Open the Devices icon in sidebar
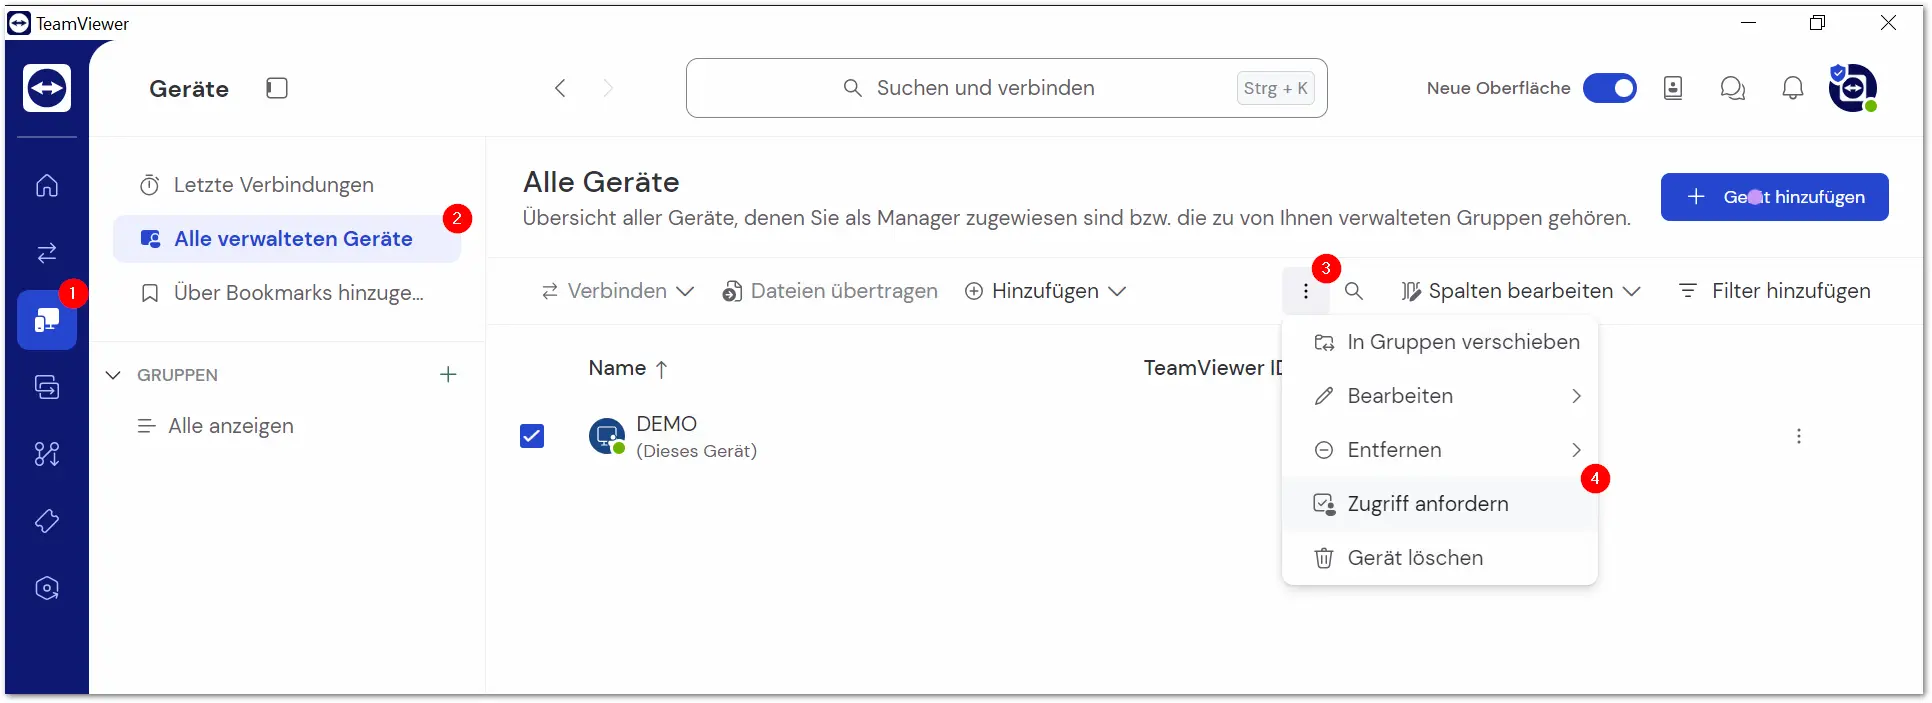Screen dimensions: 1932x703 [47, 320]
